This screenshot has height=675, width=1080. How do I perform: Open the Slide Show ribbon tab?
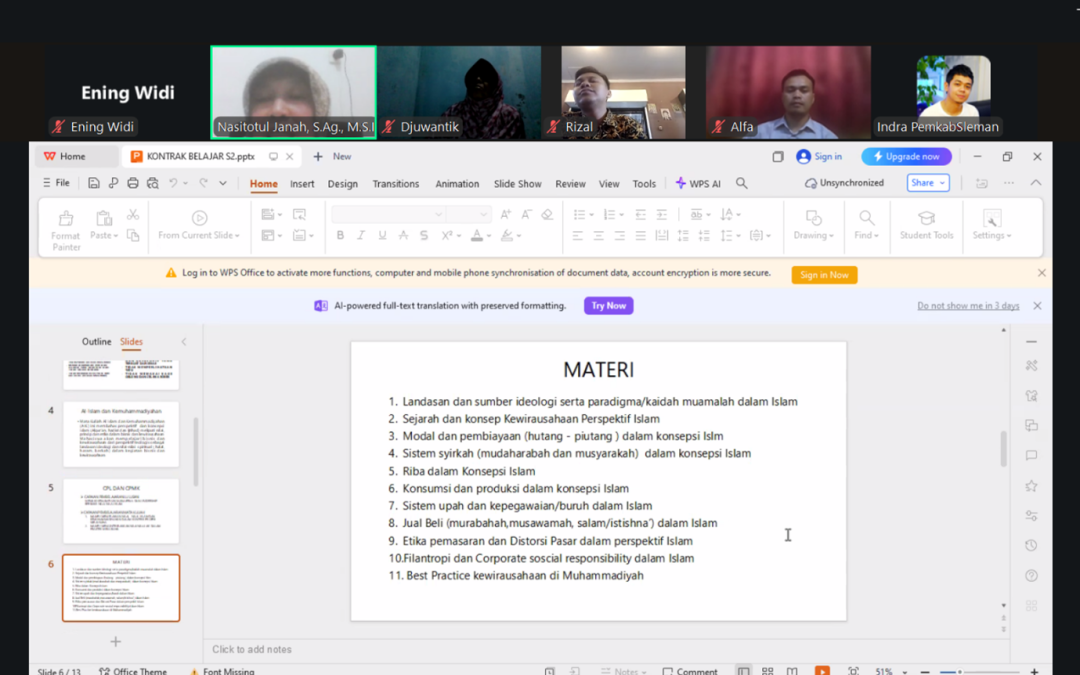pos(517,184)
